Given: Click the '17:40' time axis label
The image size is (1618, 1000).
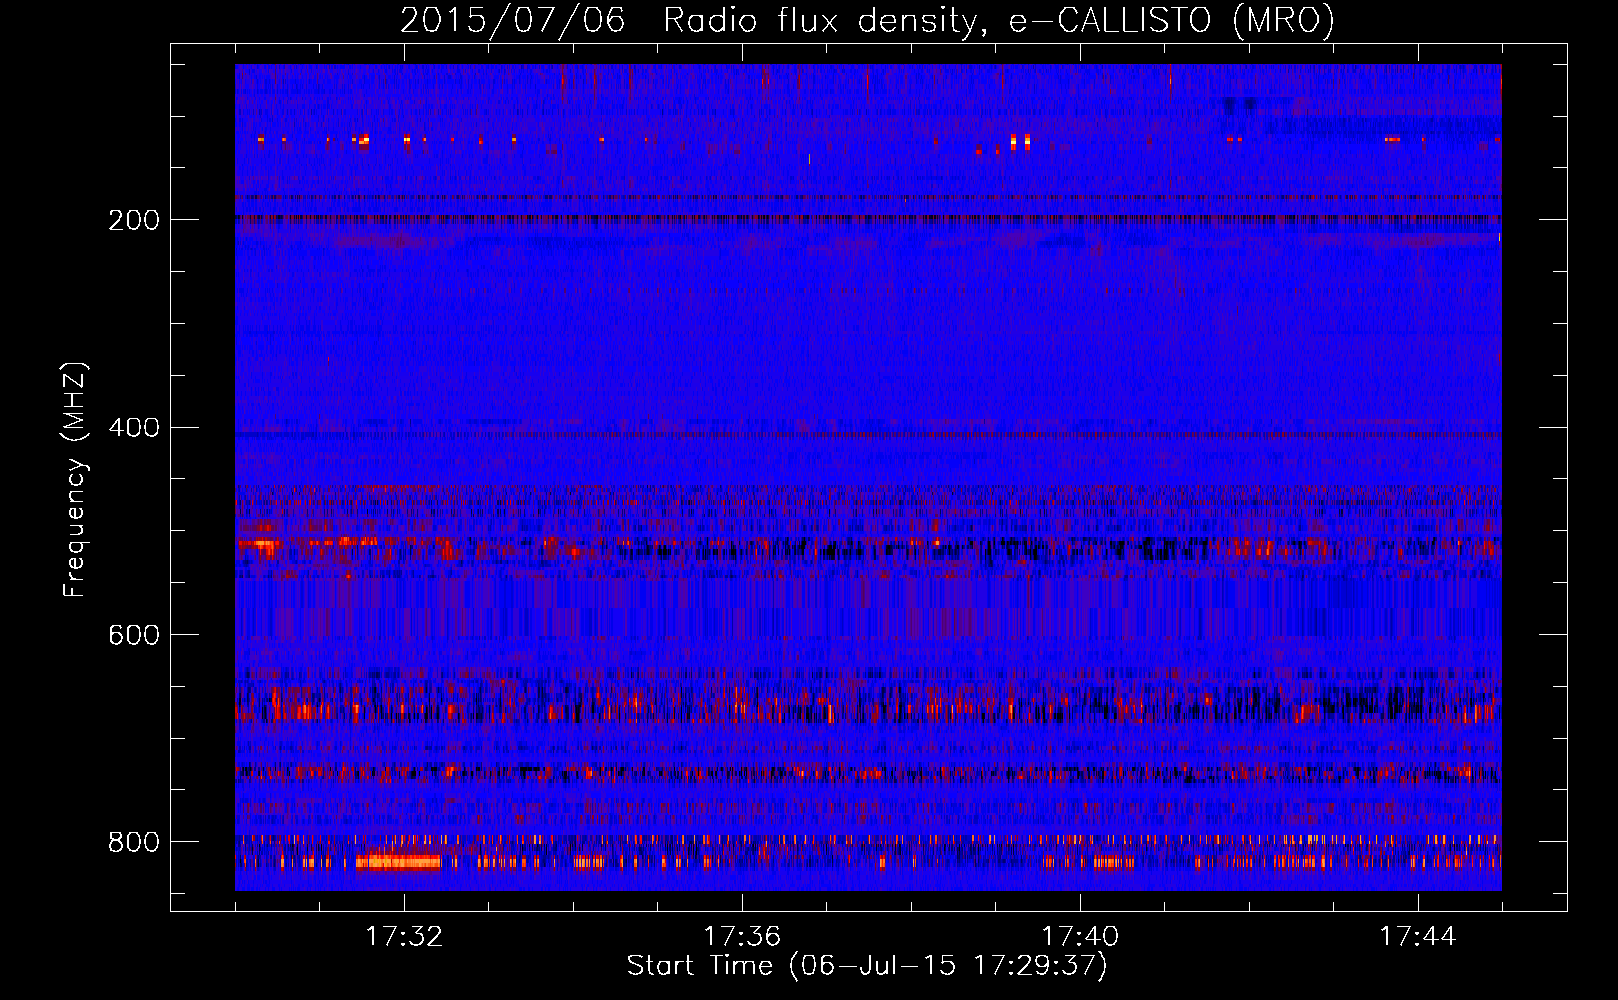Looking at the screenshot, I should [x=1080, y=937].
